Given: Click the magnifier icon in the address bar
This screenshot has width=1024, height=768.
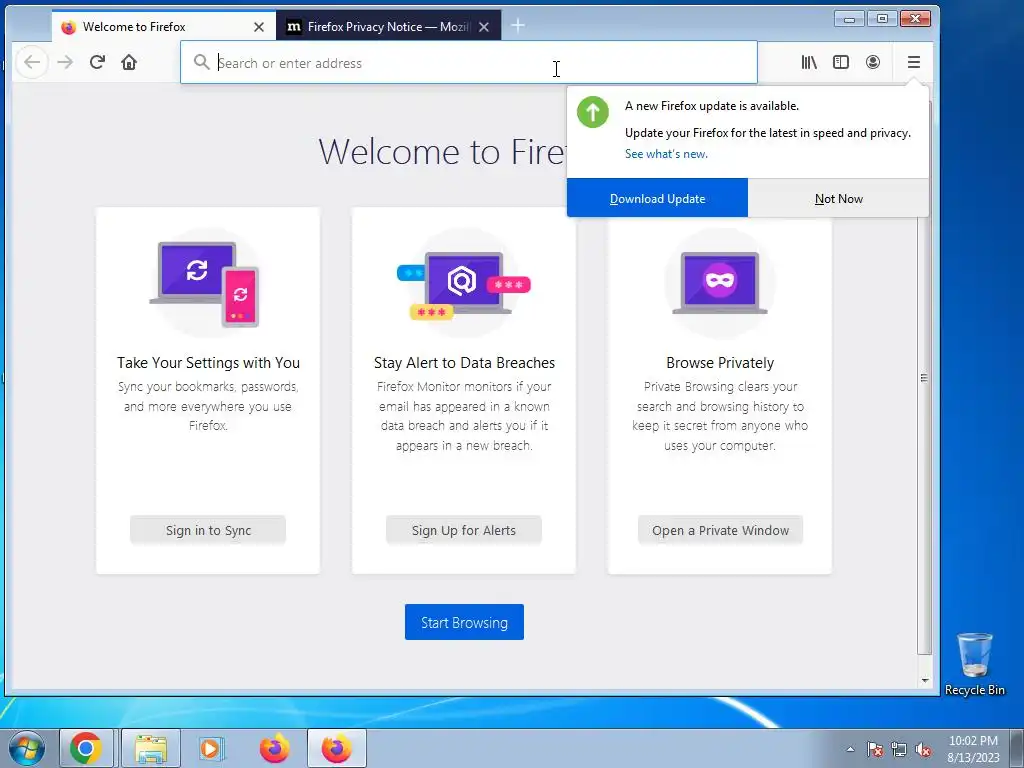Looking at the screenshot, I should [x=201, y=62].
